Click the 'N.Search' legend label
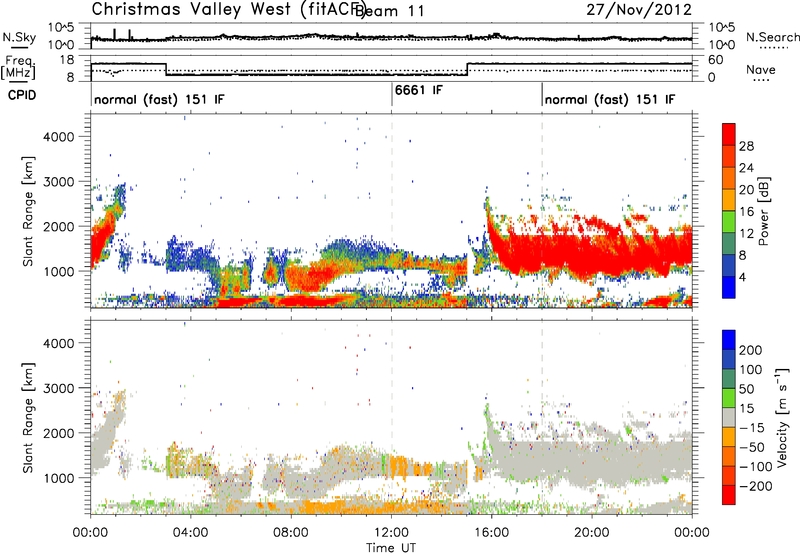Screen dimensions: 800x554 (772, 37)
